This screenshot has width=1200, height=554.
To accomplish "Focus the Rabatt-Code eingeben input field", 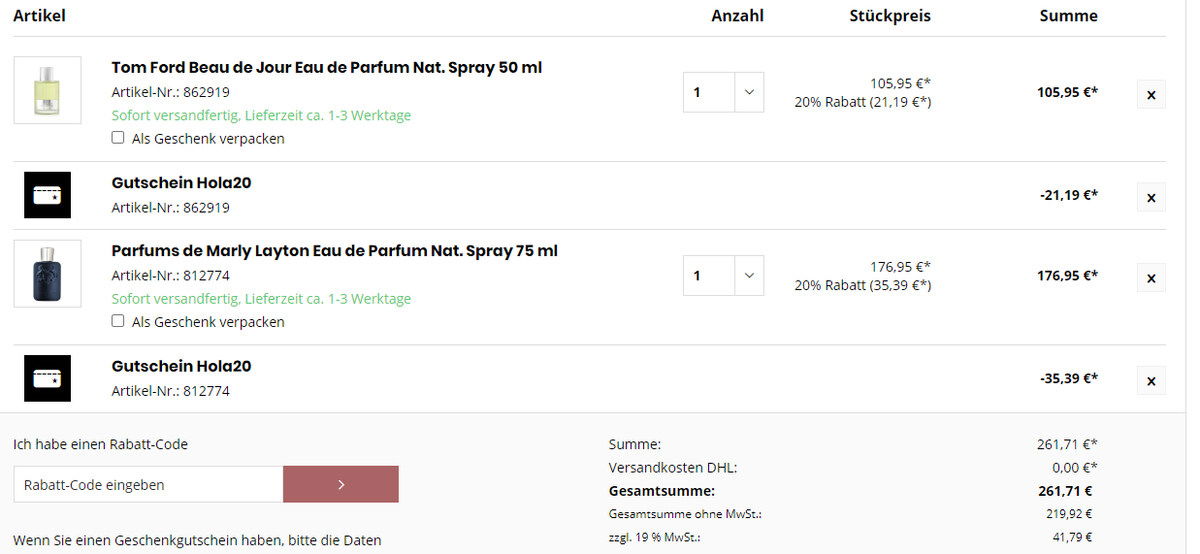I will pyautogui.click(x=148, y=484).
